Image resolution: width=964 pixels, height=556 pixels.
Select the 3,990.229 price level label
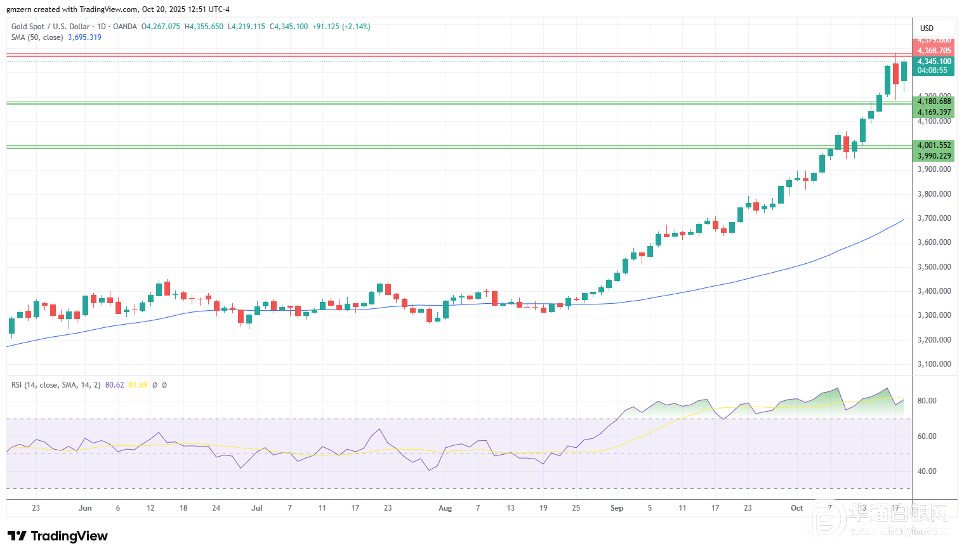pyautogui.click(x=934, y=155)
